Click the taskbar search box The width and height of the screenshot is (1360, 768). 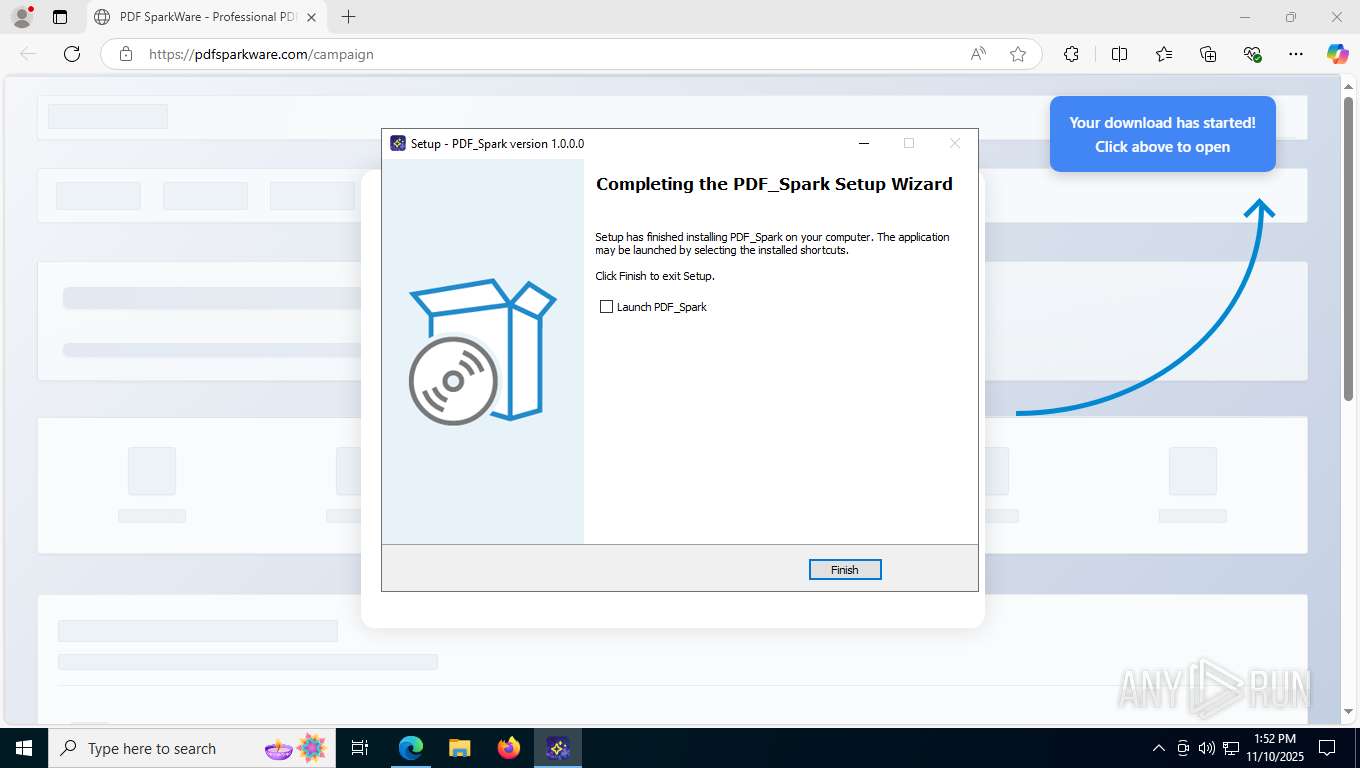[190, 748]
